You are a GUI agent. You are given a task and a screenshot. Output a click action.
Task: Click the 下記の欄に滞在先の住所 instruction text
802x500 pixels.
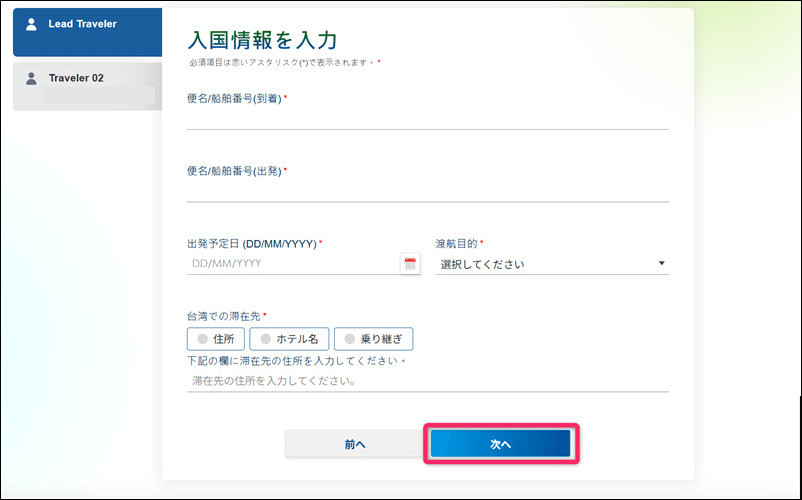tap(296, 360)
